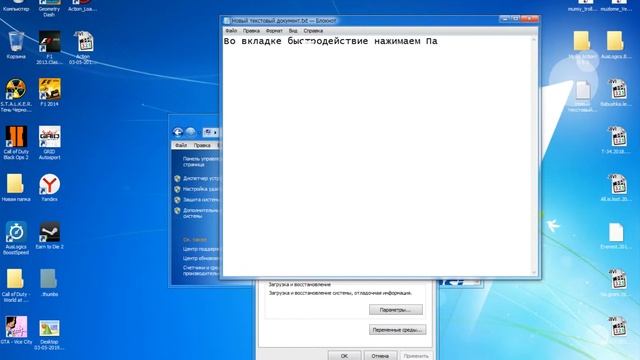This screenshot has height=360, width=640.
Task: Open the Правка menu in Notepad
Action: point(251,31)
